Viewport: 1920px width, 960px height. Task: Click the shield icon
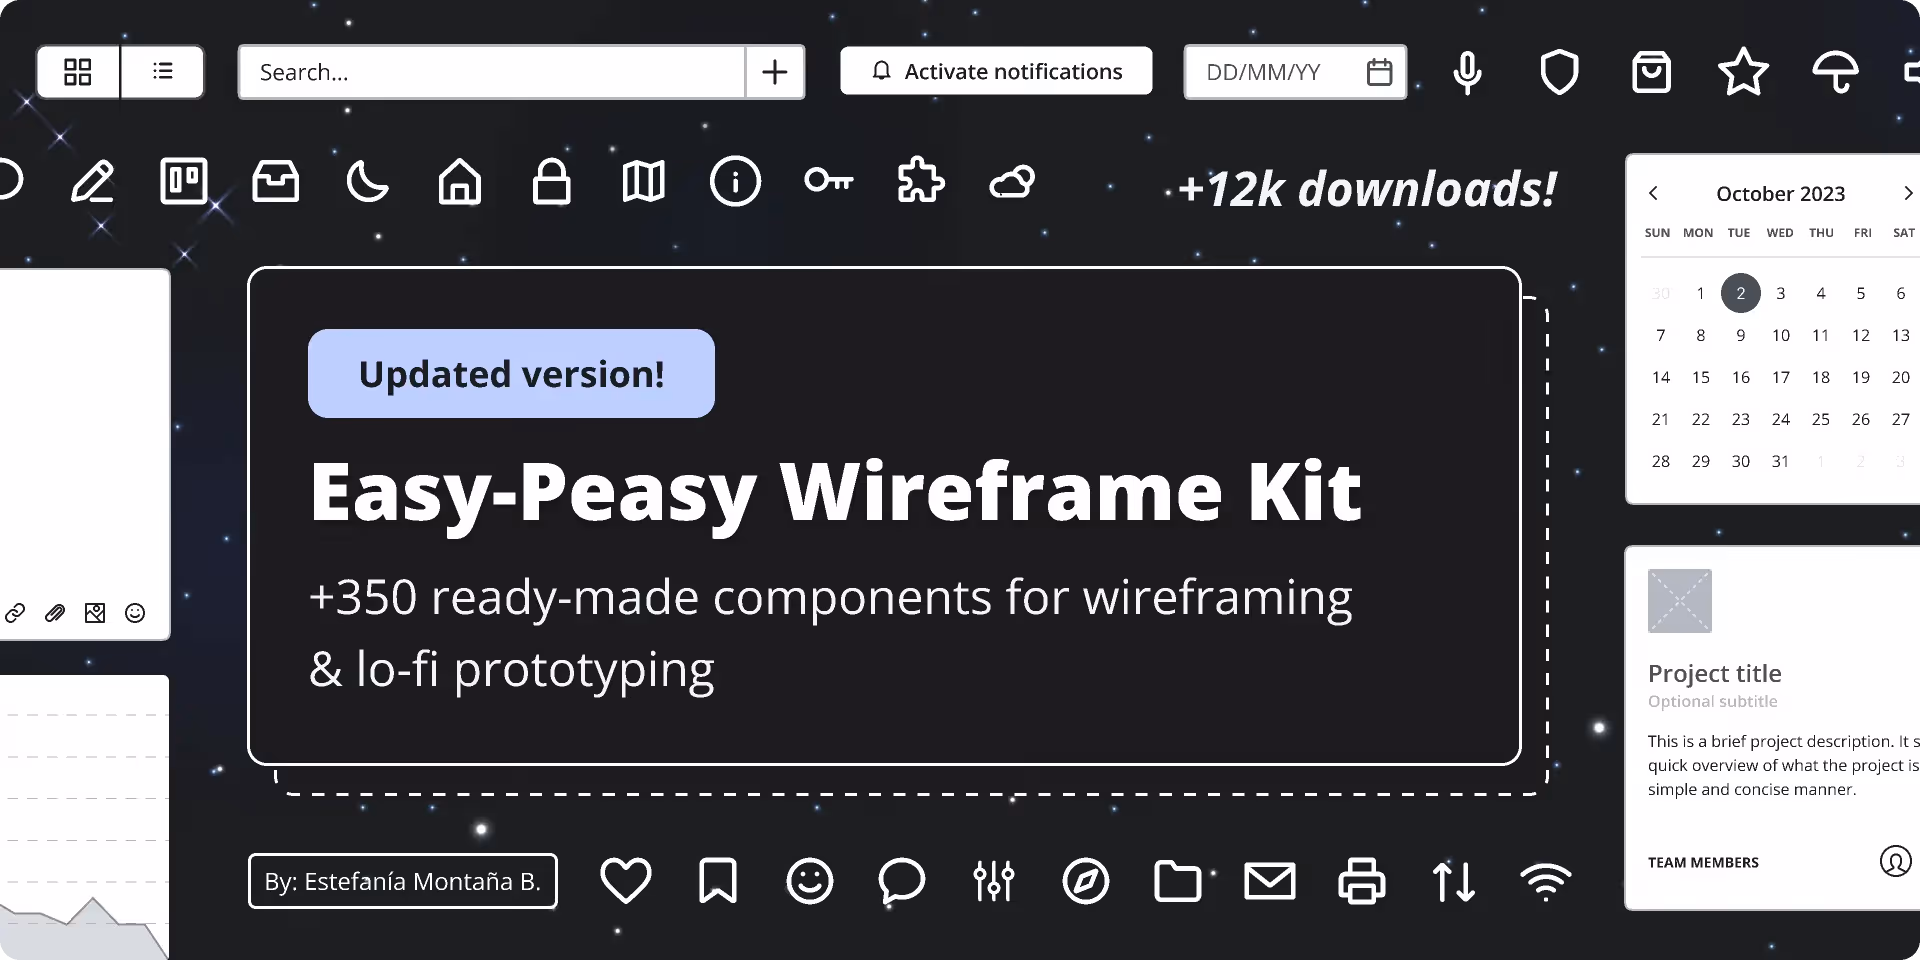(x=1559, y=72)
